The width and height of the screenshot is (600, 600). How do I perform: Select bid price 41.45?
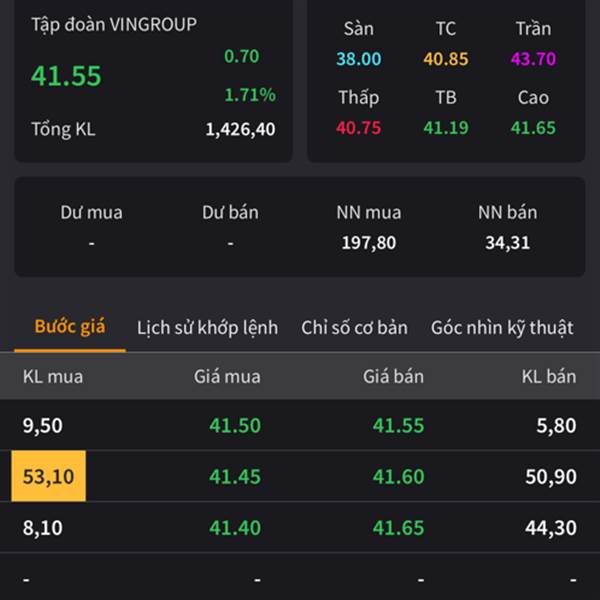235,477
